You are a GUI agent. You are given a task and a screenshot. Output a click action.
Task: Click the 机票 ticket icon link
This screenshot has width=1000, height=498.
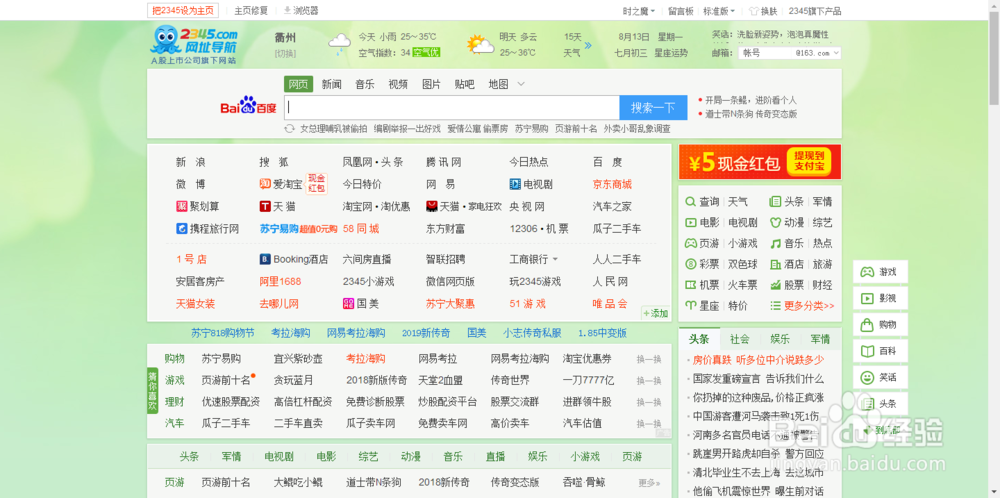702,285
